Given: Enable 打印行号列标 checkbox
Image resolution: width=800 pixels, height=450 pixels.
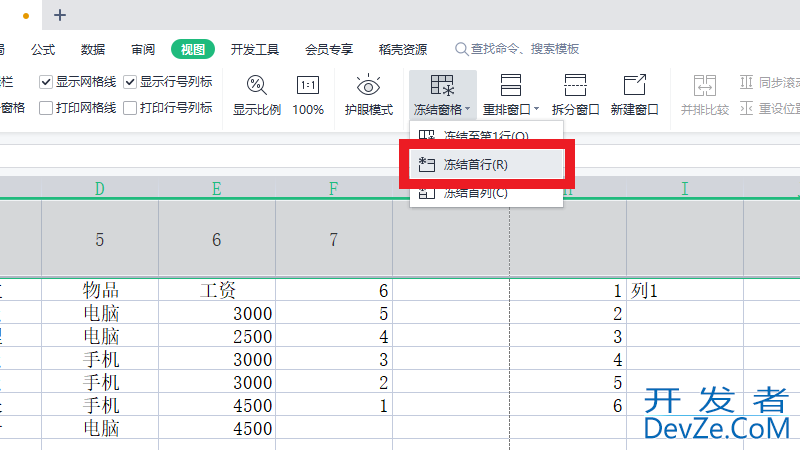Looking at the screenshot, I should click(x=130, y=108).
